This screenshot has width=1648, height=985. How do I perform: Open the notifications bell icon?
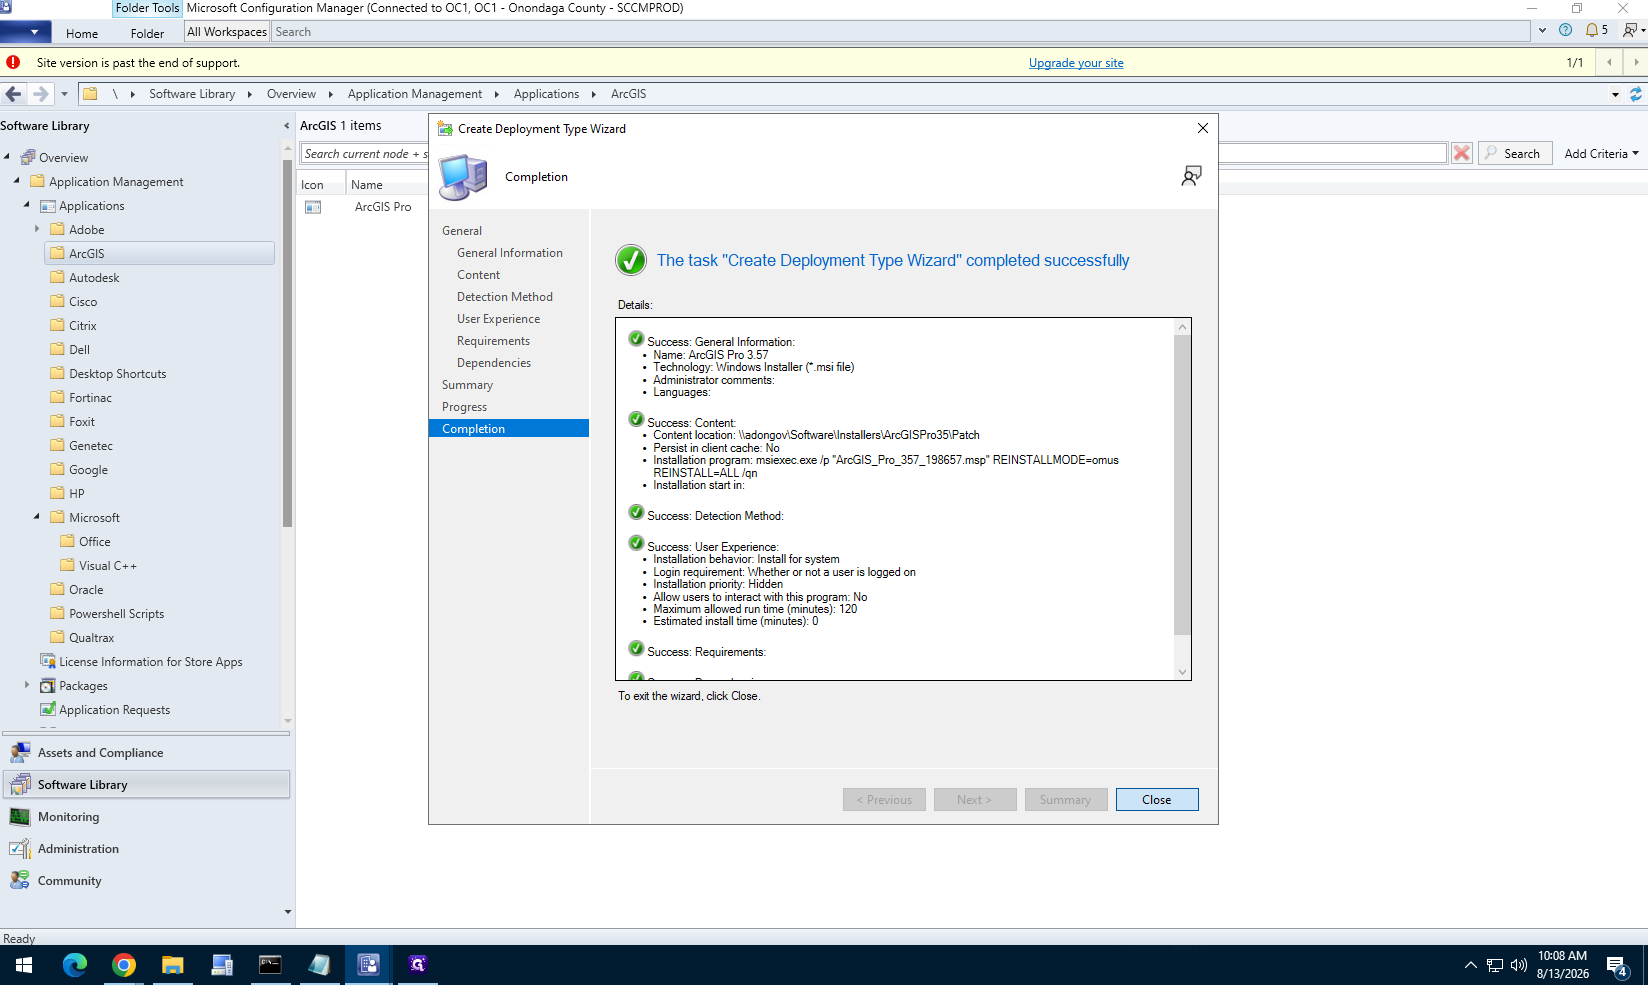[1591, 30]
